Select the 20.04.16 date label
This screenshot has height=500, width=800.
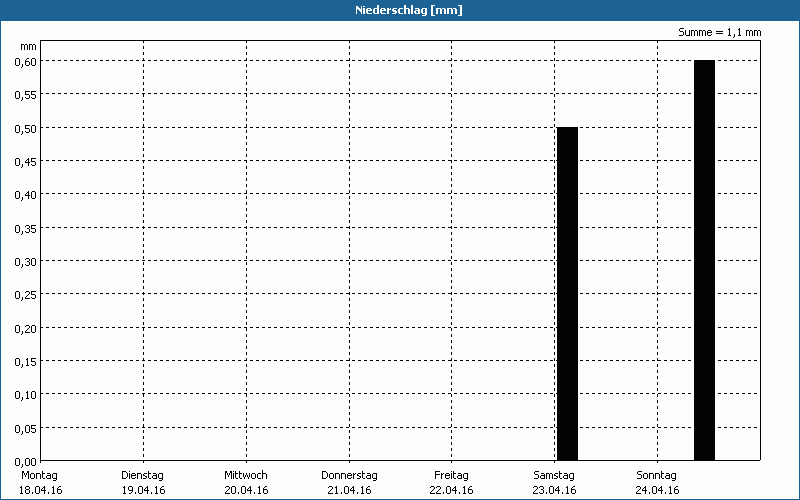pyautogui.click(x=246, y=491)
